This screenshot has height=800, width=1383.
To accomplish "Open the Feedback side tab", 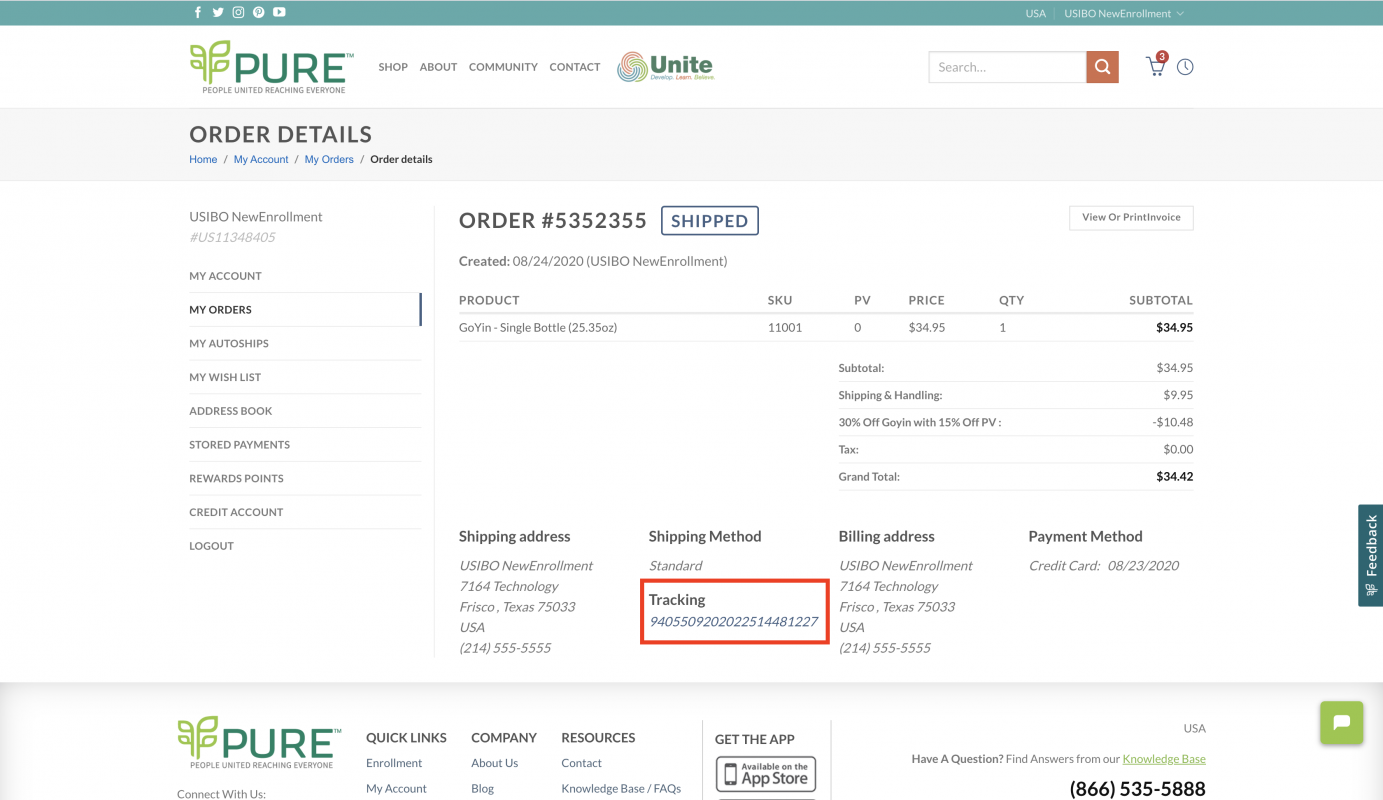I will point(1370,555).
